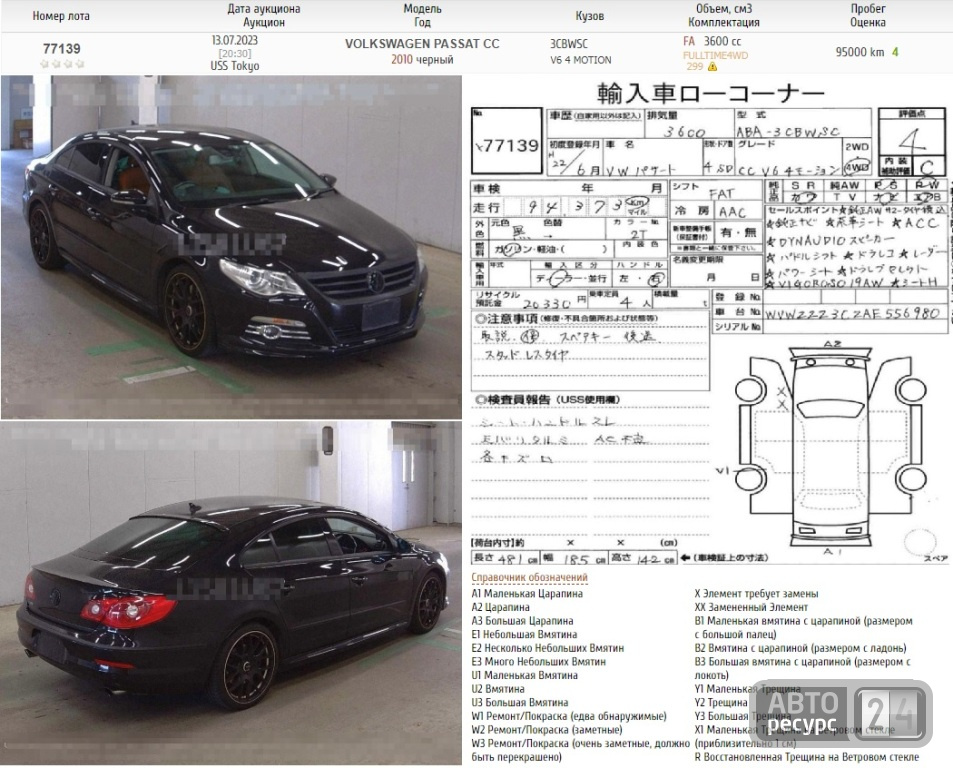Click the Объем, см3 Комплектация column header
The height and width of the screenshot is (768, 953).
pos(724,15)
